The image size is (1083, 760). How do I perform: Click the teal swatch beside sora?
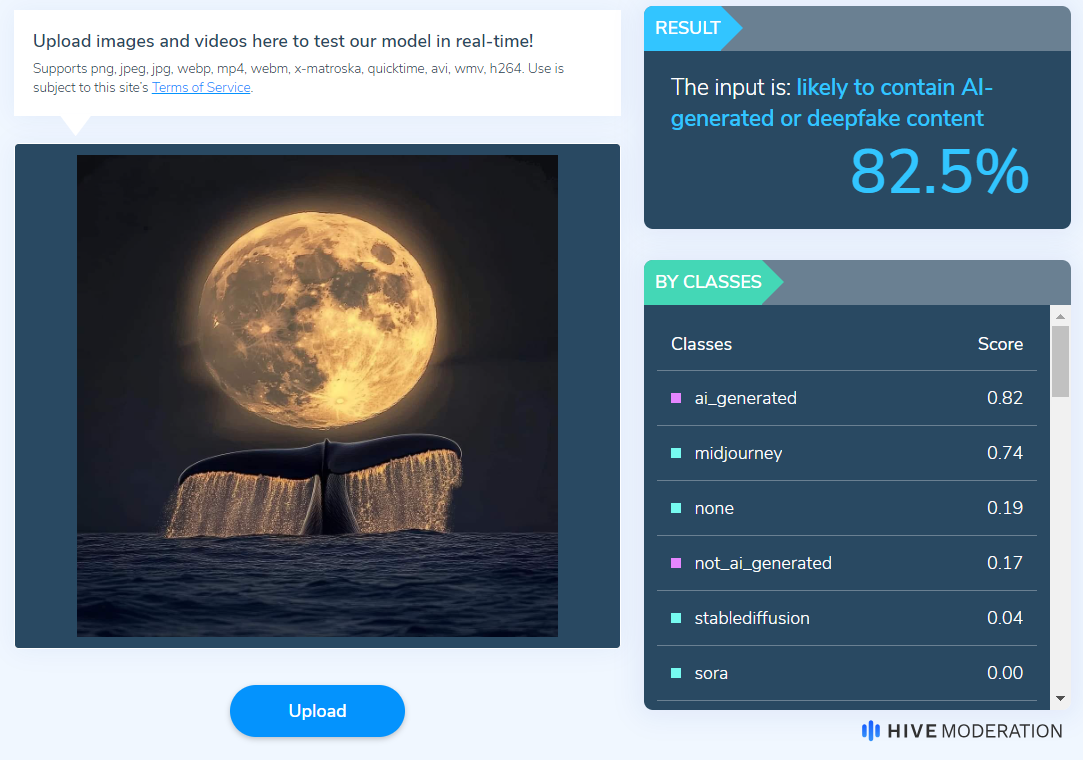coord(676,673)
